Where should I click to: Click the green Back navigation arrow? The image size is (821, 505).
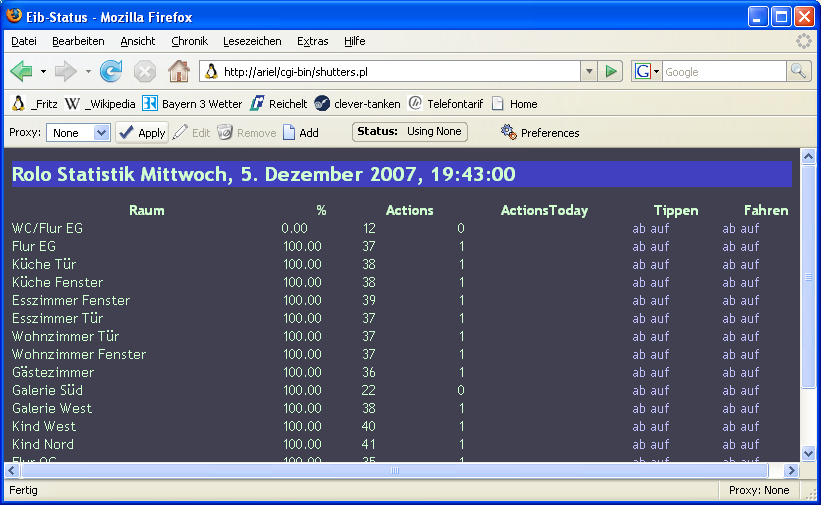point(21,71)
